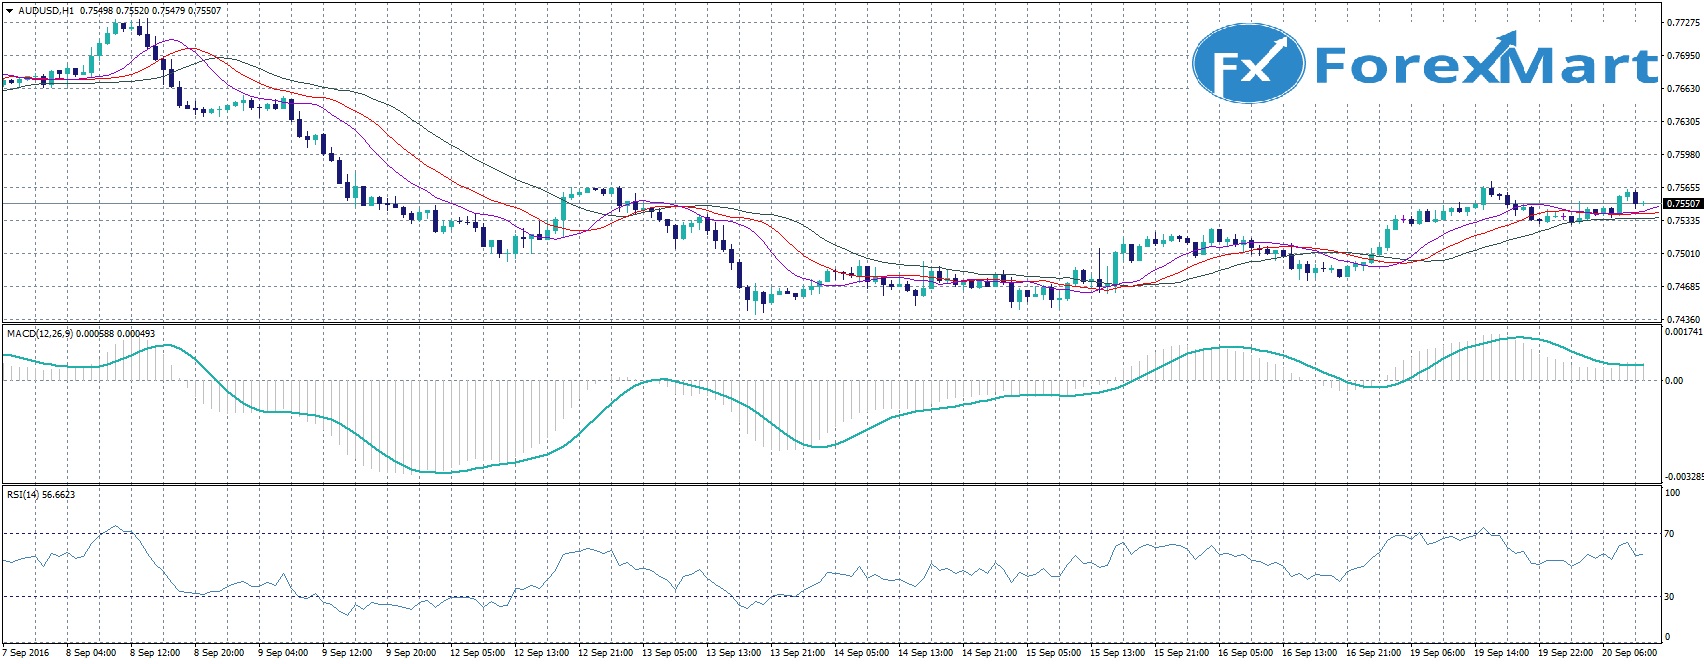Click the 15 Sep 13:00 time label
The height and width of the screenshot is (664, 1704).
point(1118,653)
